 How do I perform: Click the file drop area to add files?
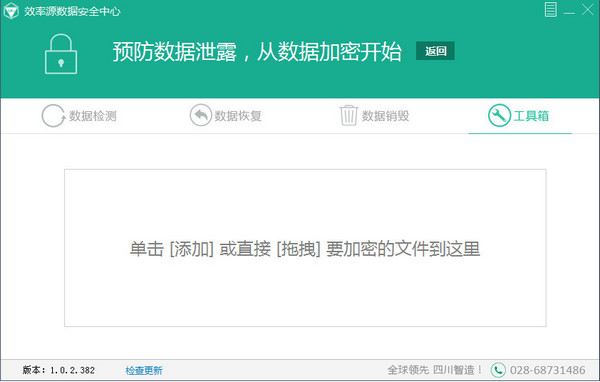pos(305,248)
